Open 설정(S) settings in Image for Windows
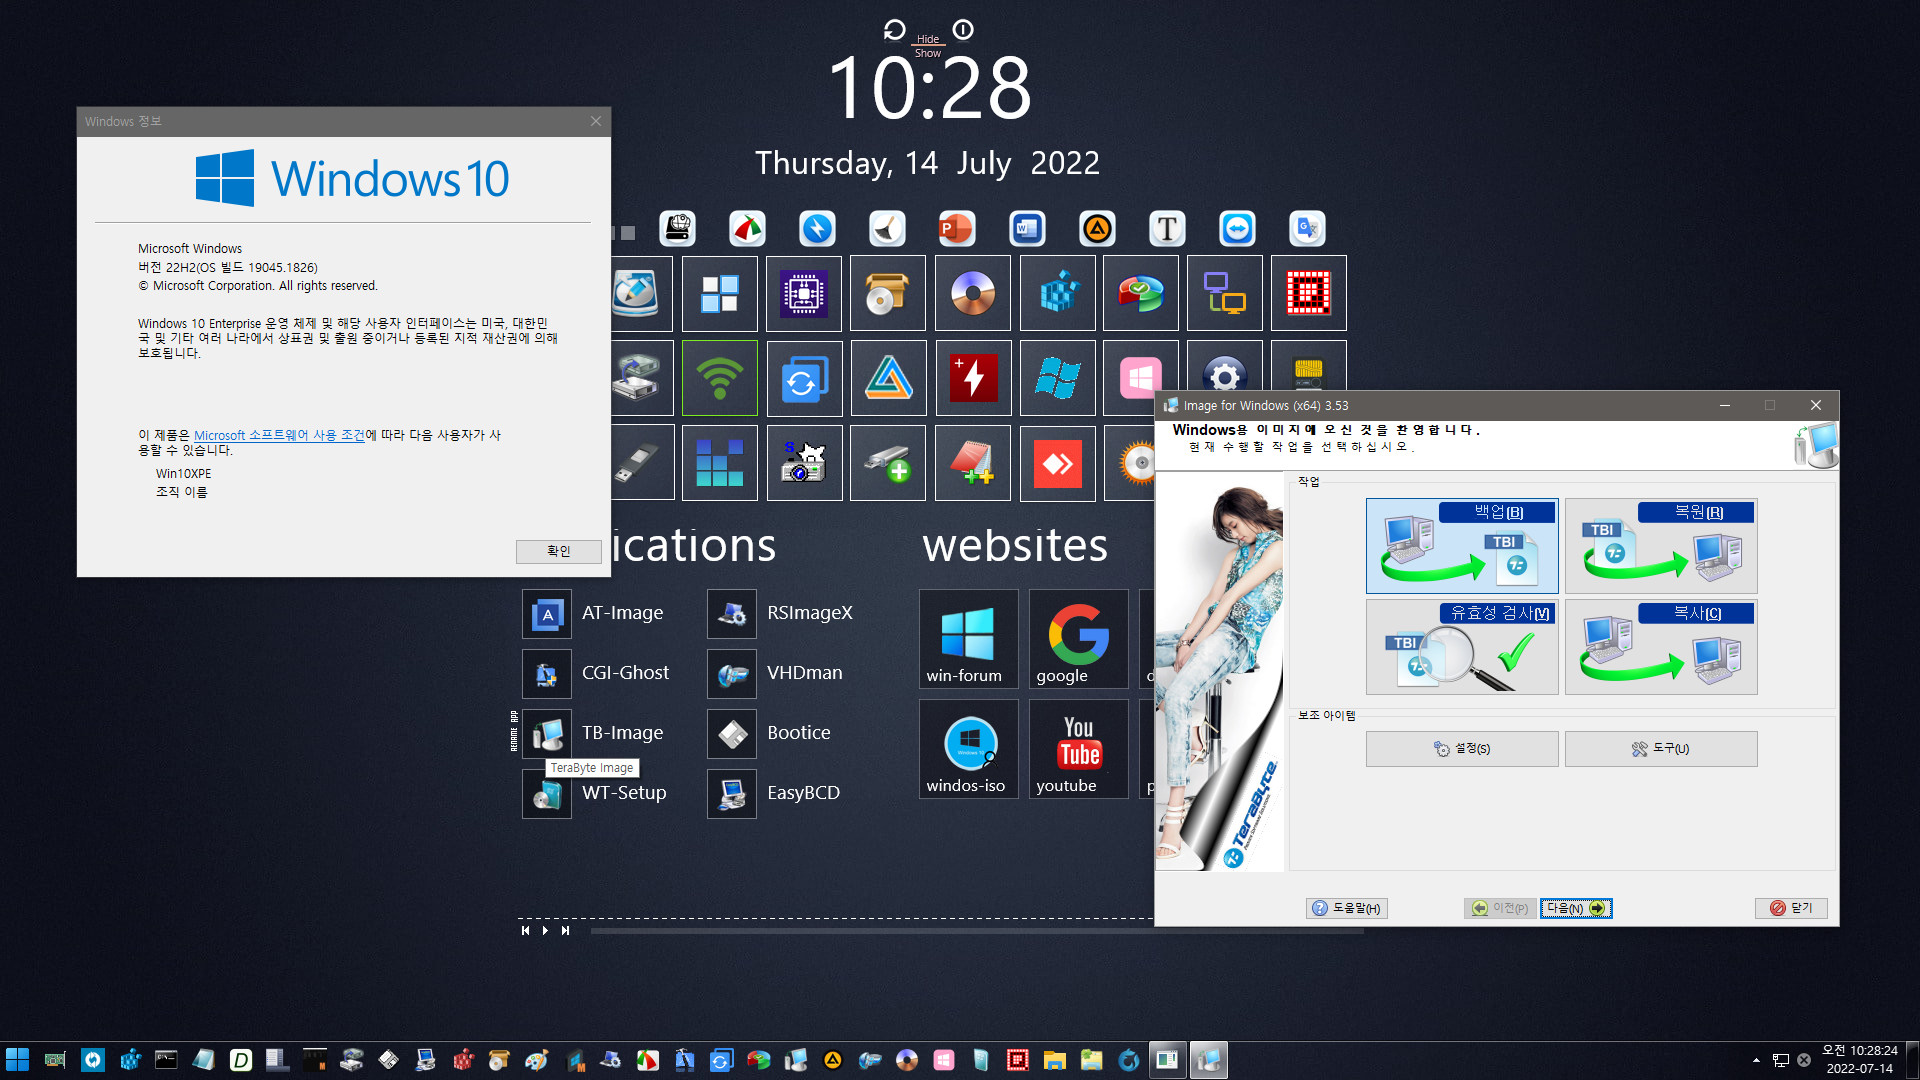The height and width of the screenshot is (1080, 1920). (x=1462, y=749)
